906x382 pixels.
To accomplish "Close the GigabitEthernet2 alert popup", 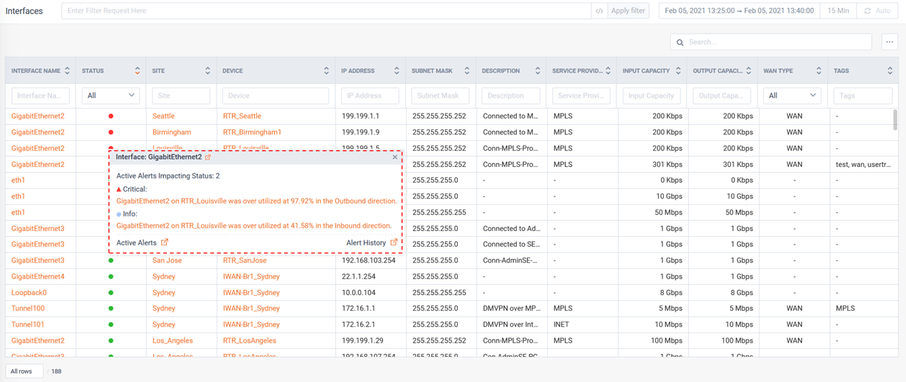I will click(x=395, y=157).
